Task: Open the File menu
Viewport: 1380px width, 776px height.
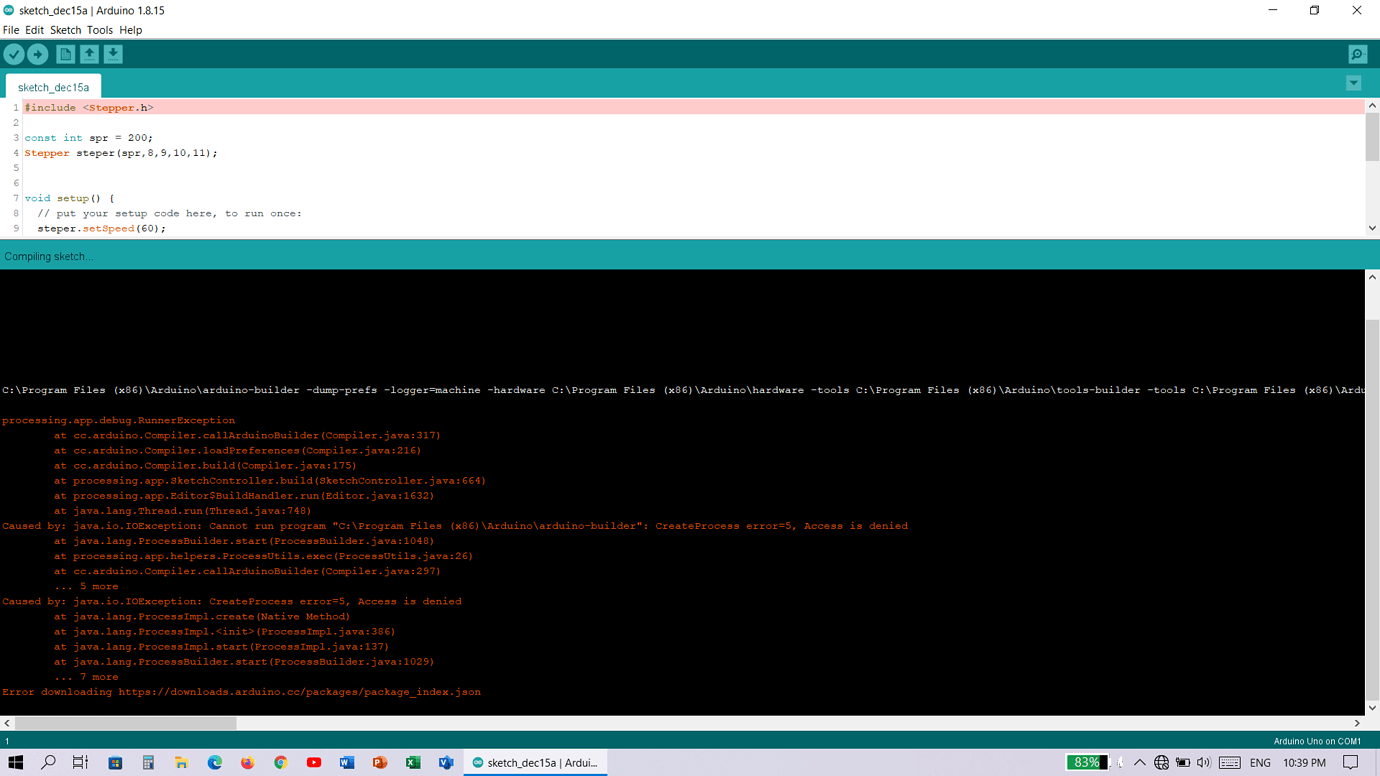Action: click(x=10, y=30)
